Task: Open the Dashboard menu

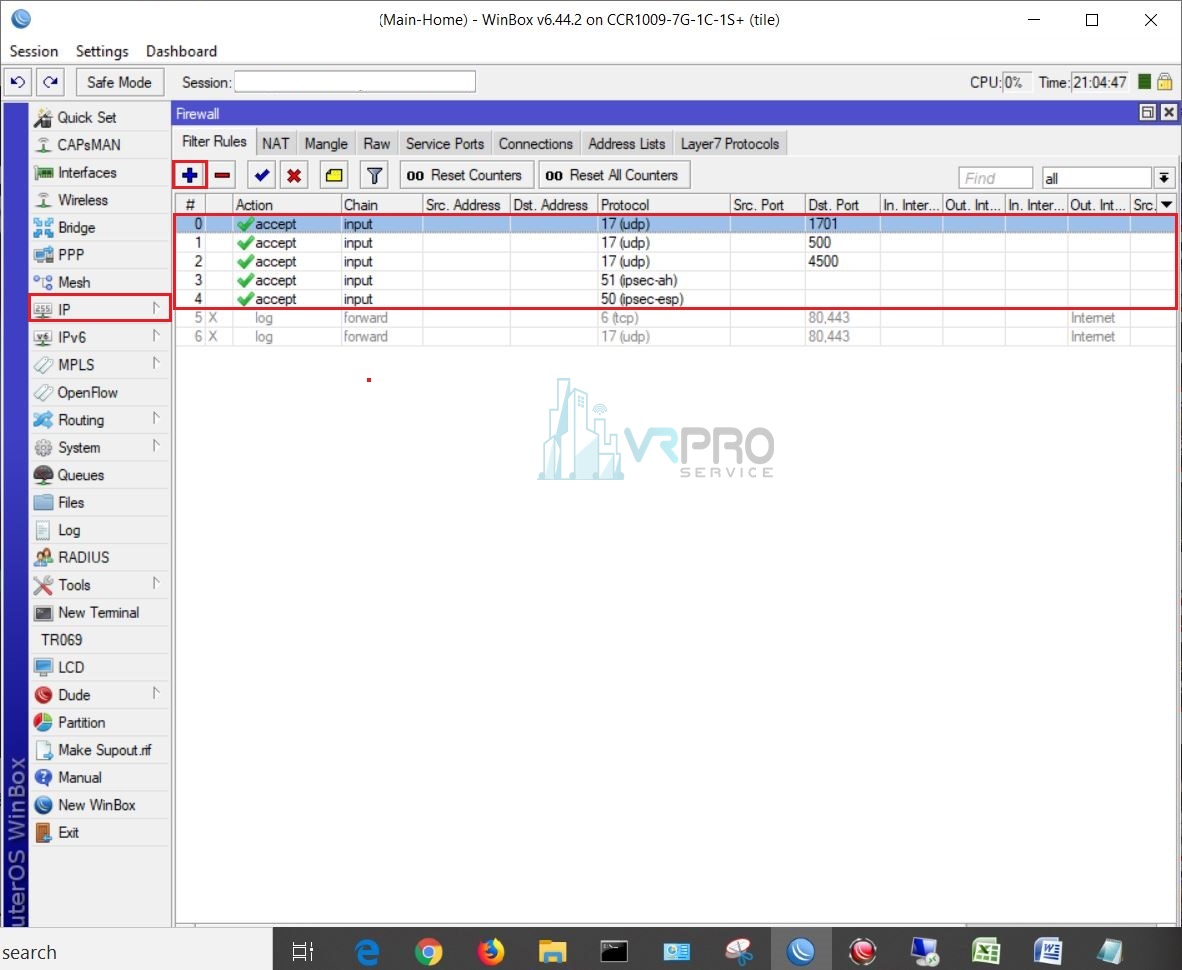Action: 182,51
